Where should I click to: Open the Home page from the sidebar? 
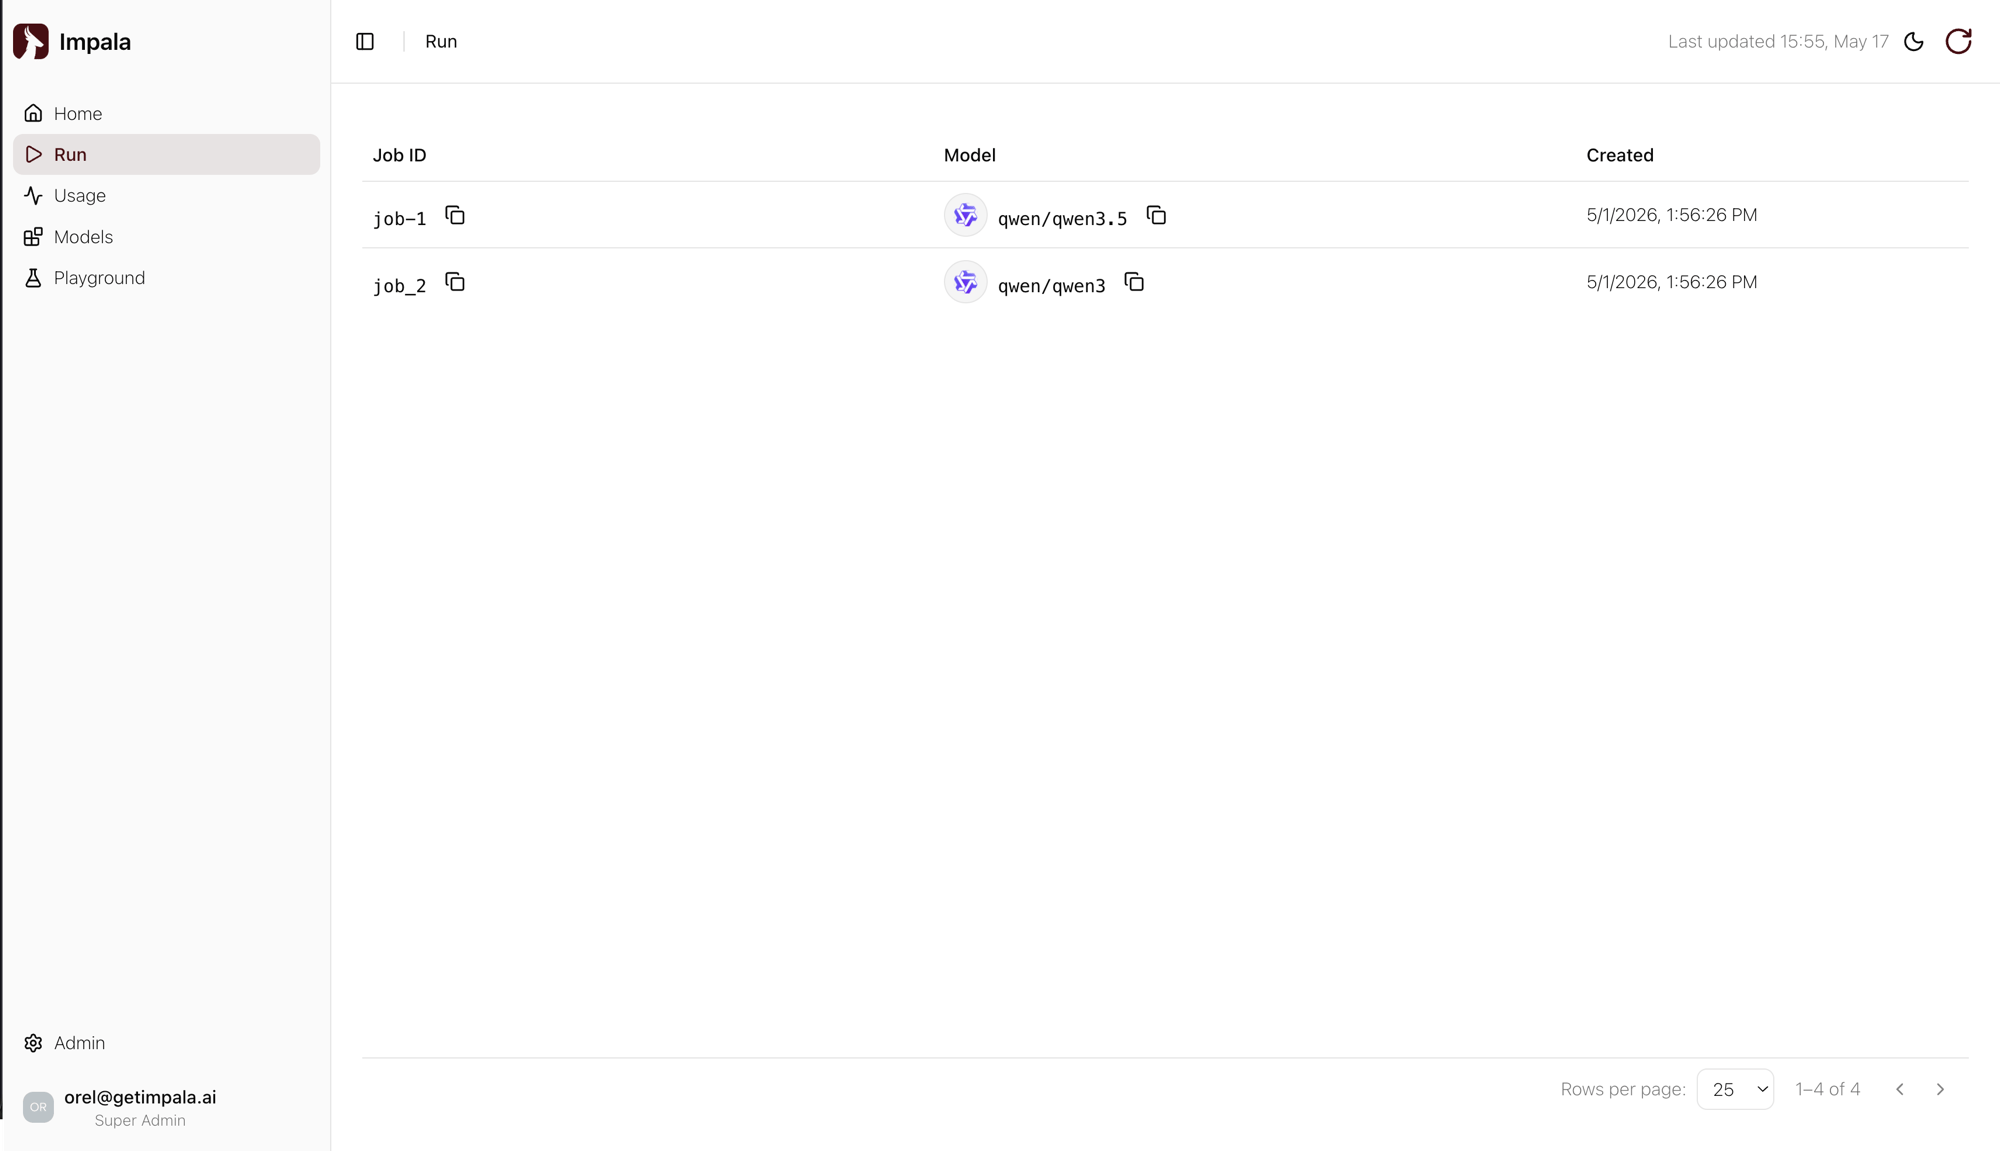click(x=166, y=113)
